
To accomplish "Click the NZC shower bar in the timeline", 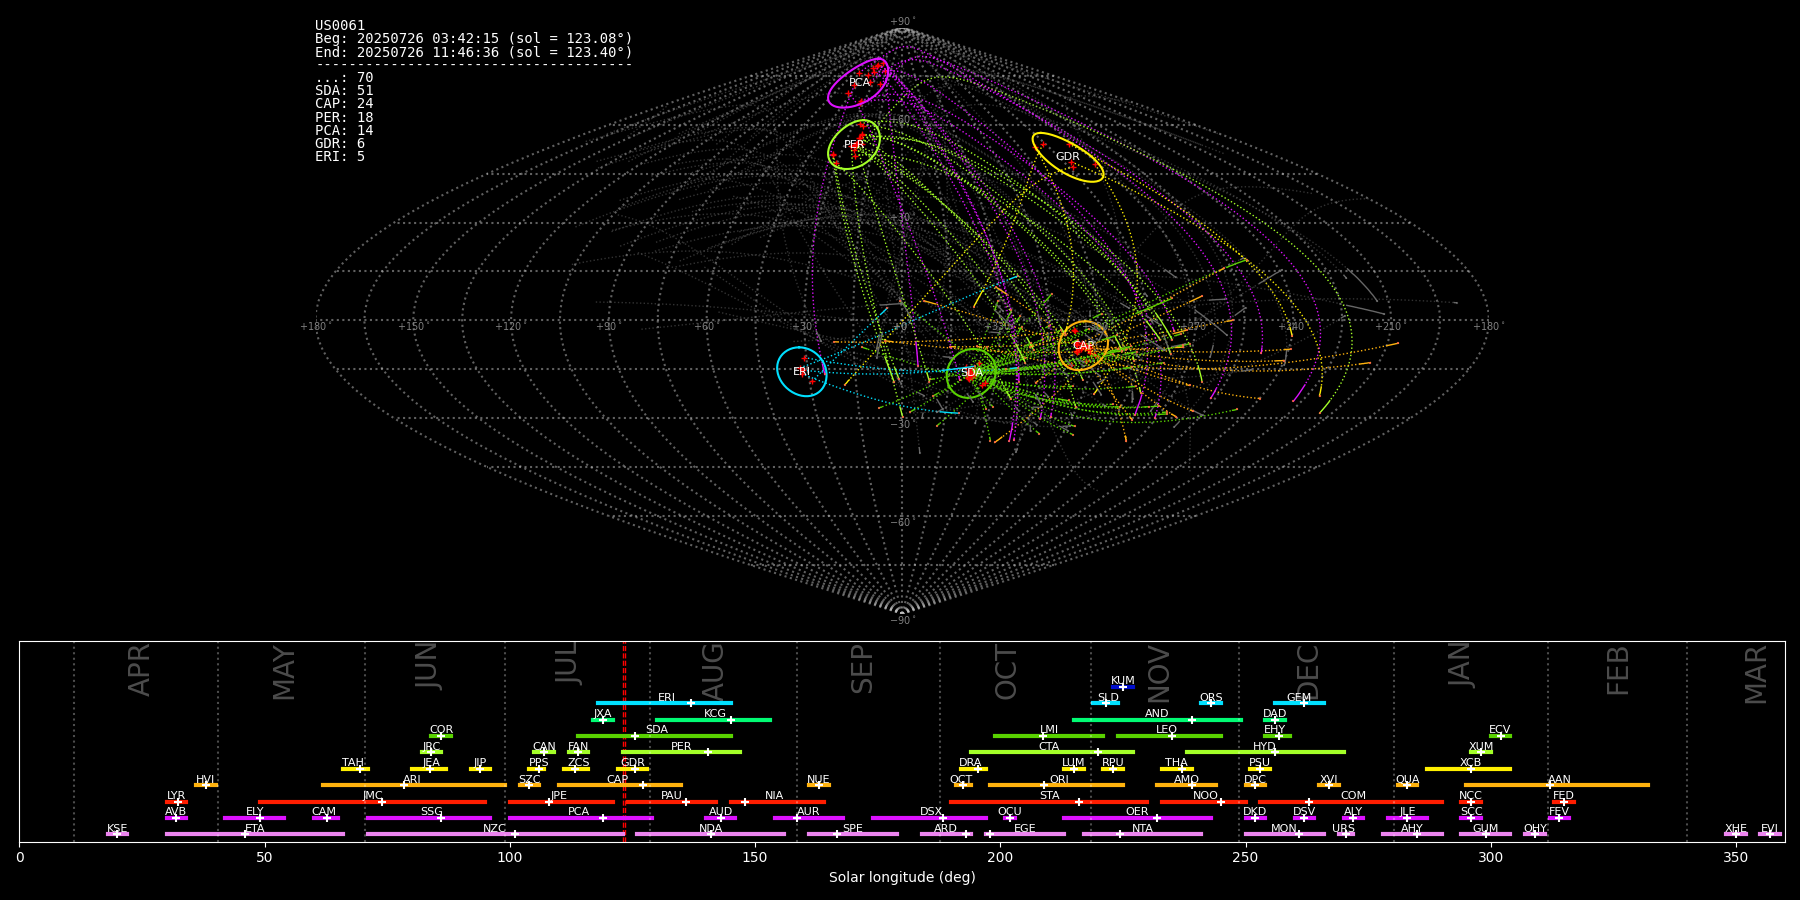I will pyautogui.click(x=495, y=834).
